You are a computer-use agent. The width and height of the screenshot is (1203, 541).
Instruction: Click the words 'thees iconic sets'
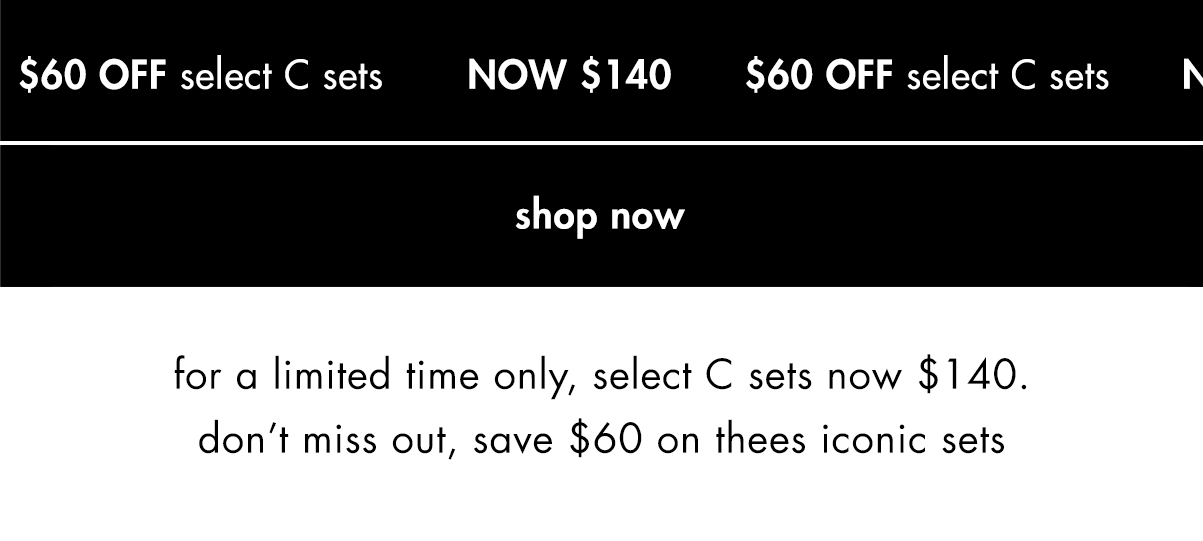[859, 440]
